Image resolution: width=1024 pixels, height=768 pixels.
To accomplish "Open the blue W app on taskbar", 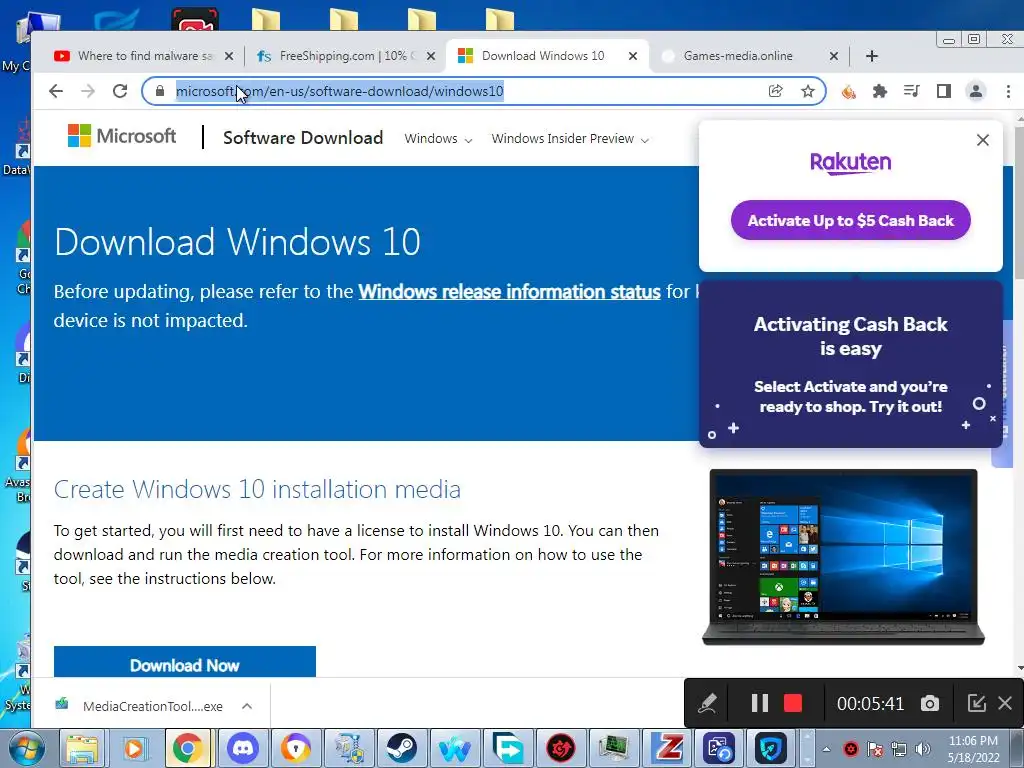I will click(x=455, y=748).
